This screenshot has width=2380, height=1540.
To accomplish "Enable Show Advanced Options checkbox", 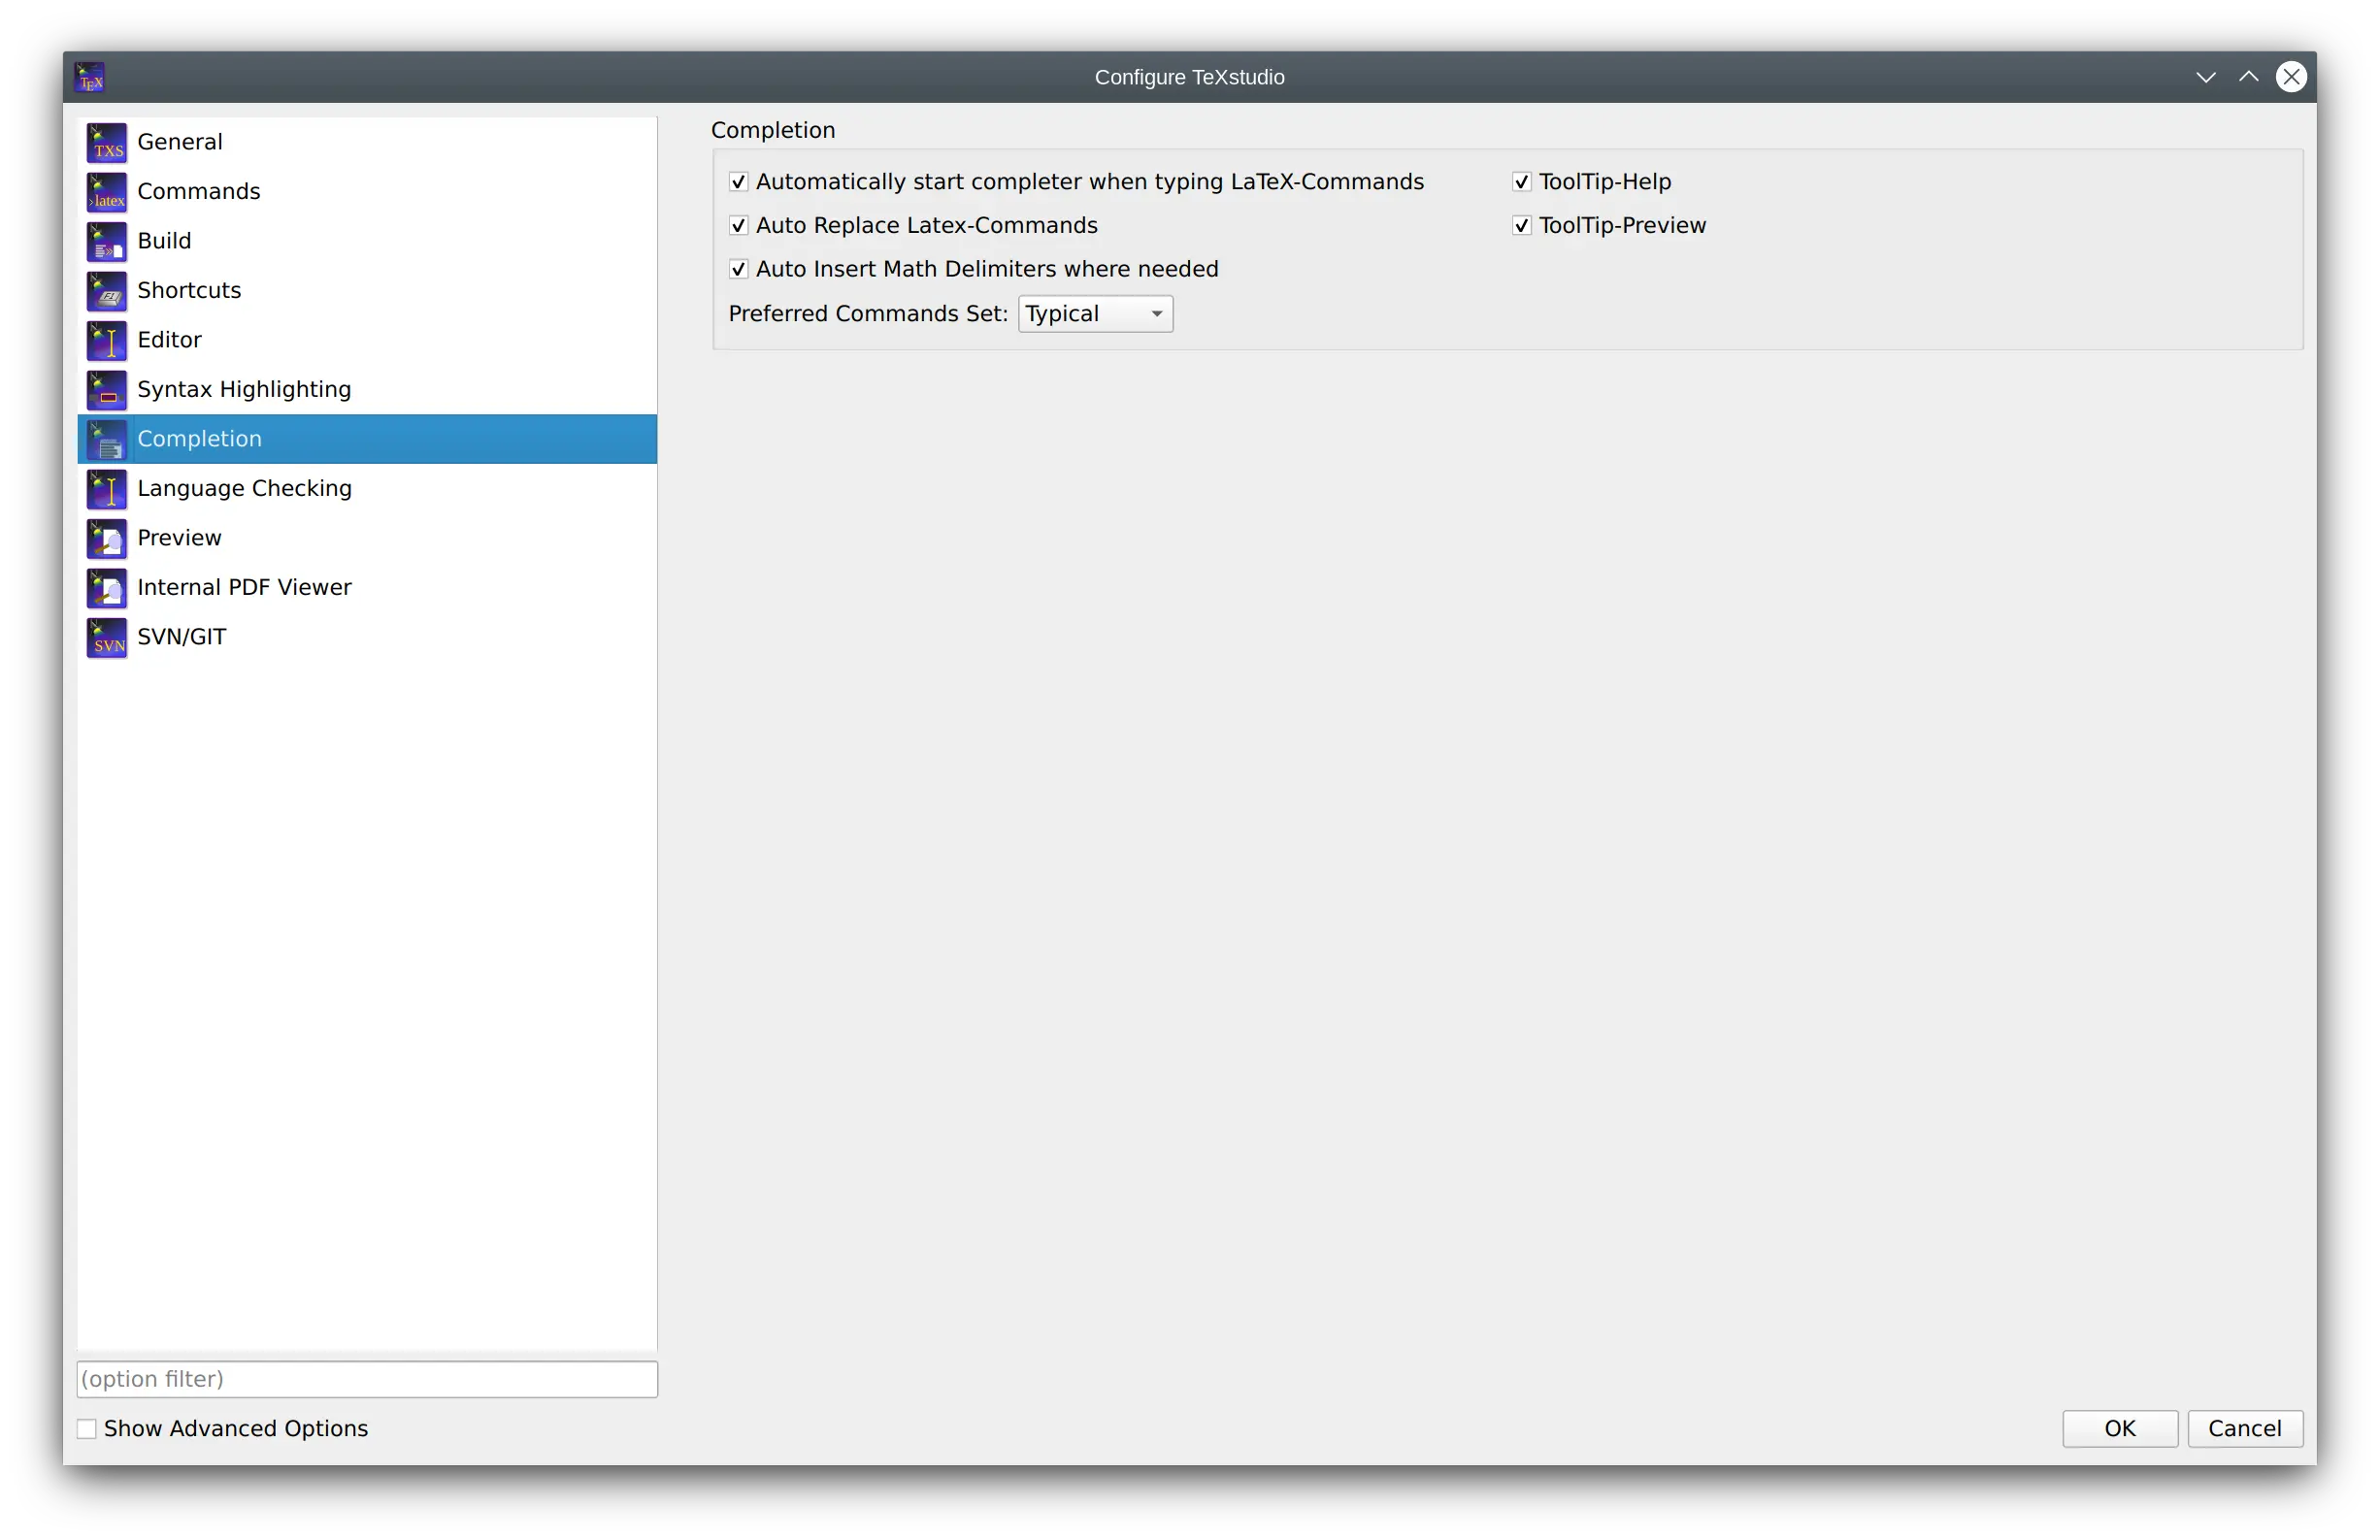I will tap(85, 1427).
